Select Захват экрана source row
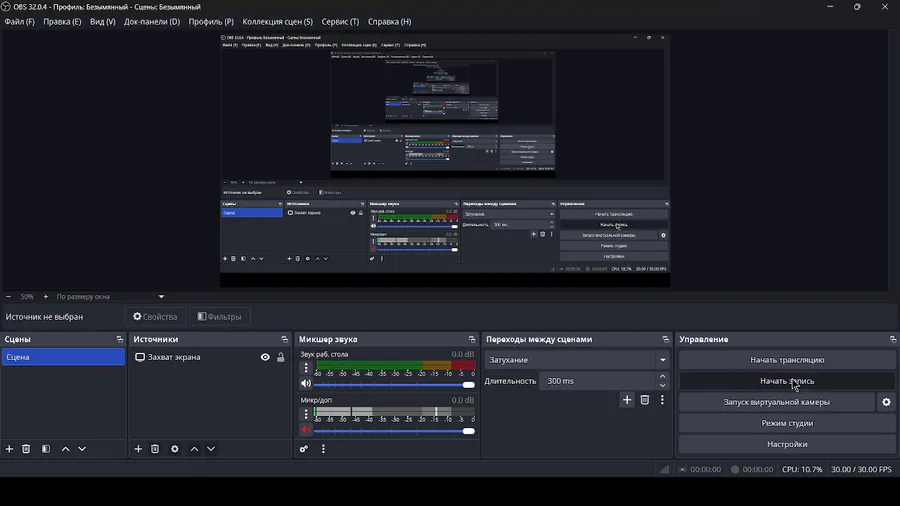 tap(210, 357)
